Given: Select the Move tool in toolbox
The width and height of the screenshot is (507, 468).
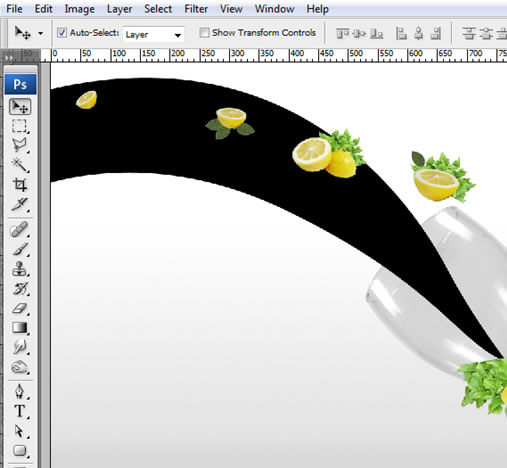Looking at the screenshot, I should (20, 107).
